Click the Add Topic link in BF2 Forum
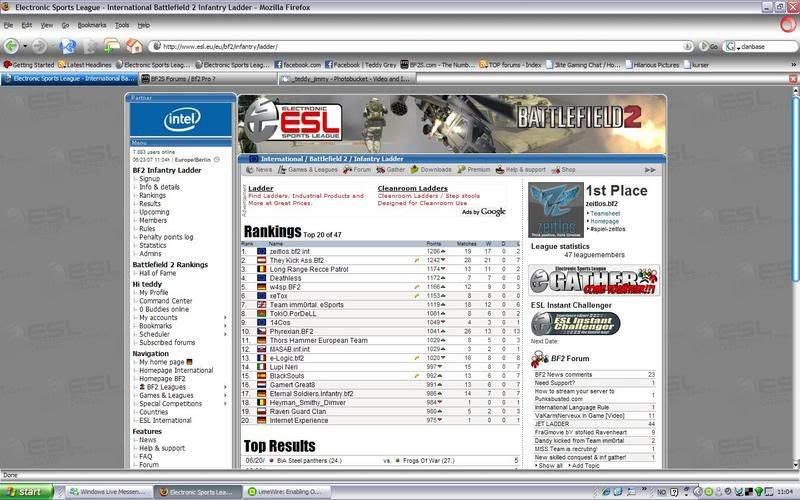The image size is (800, 500). point(586,466)
